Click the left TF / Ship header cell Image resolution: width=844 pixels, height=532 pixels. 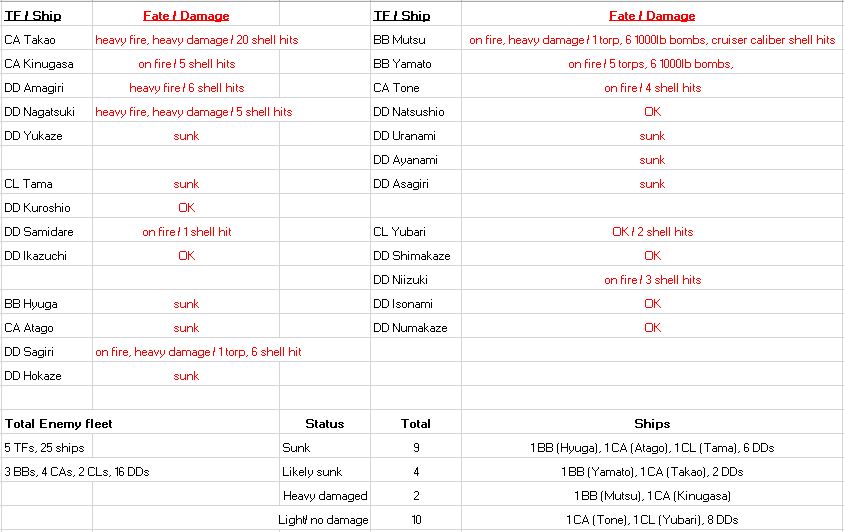32,16
